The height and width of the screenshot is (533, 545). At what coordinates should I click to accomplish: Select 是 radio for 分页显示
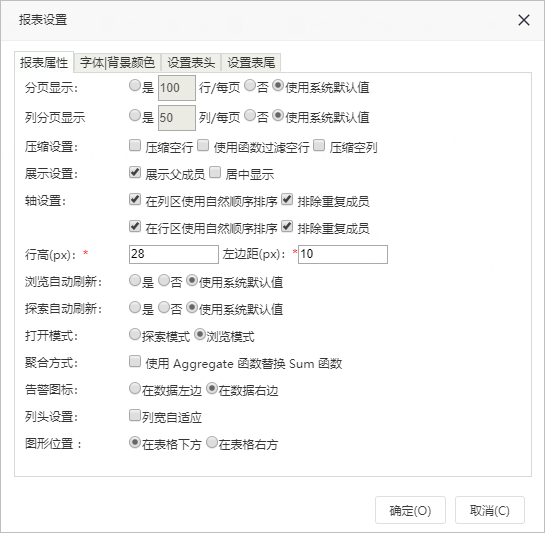pyautogui.click(x=135, y=86)
